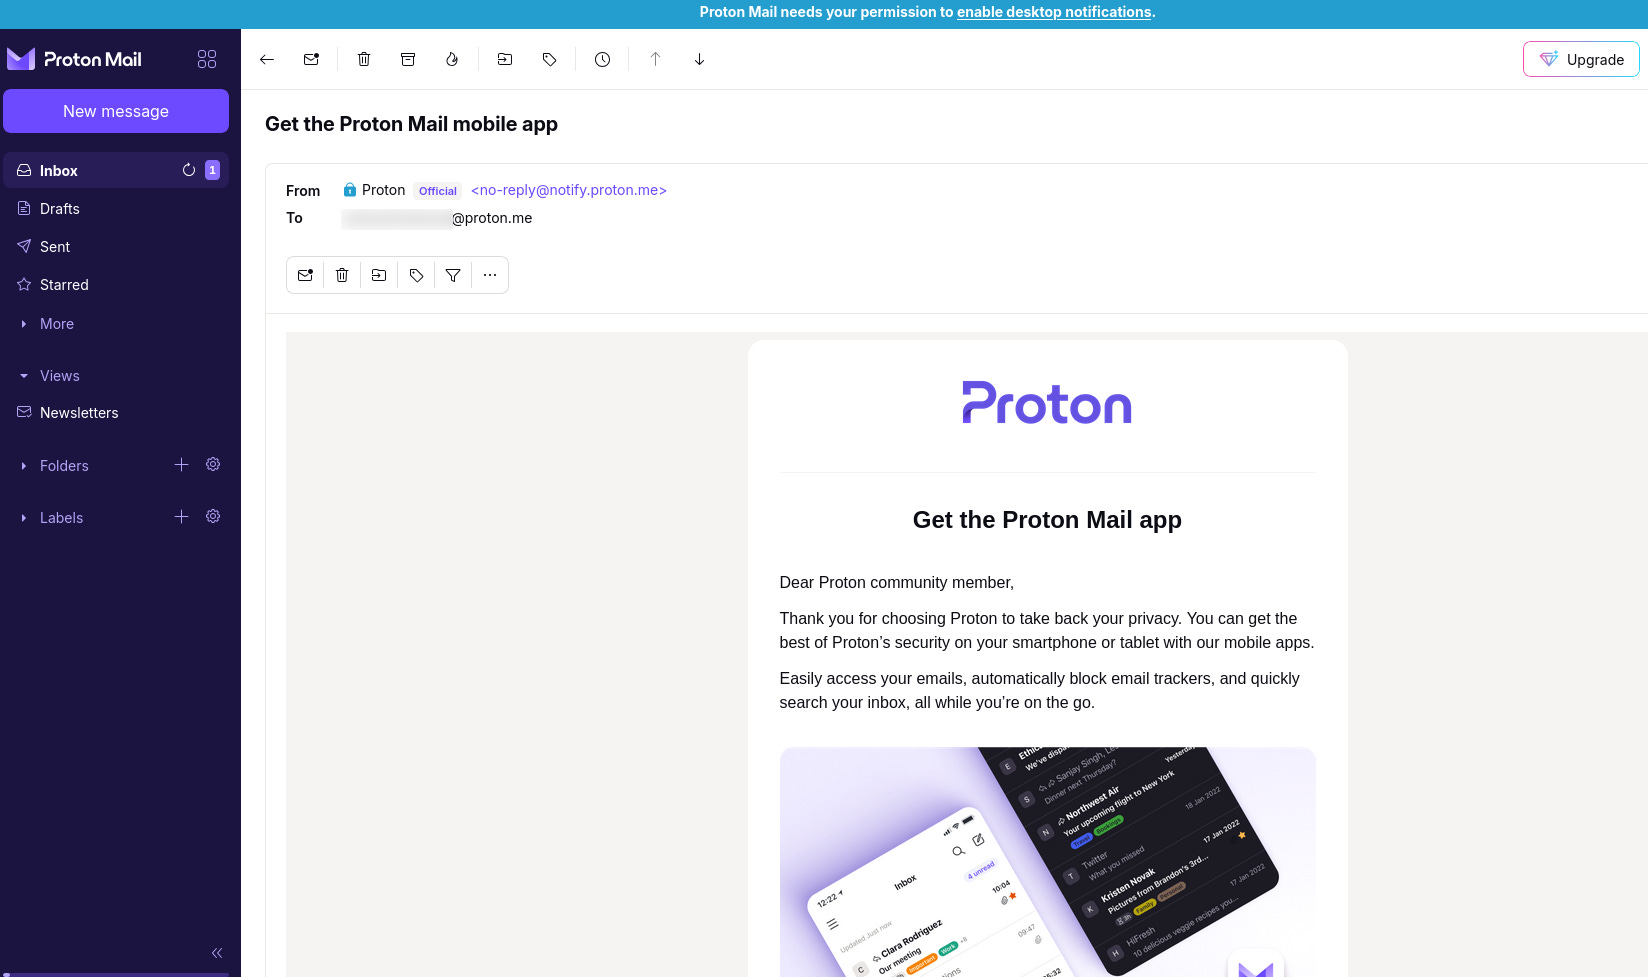
Task: Click the Proton logo in email body
Action: coord(1047,403)
